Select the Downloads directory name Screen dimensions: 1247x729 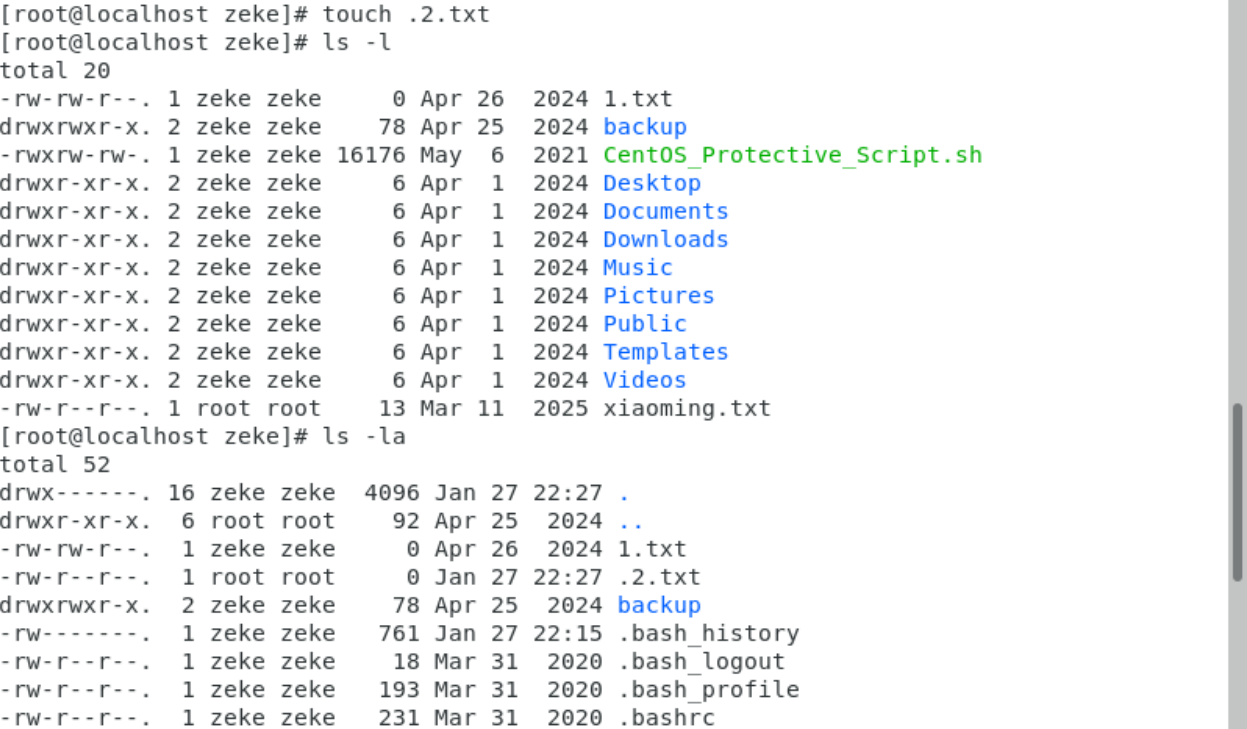[x=665, y=239]
